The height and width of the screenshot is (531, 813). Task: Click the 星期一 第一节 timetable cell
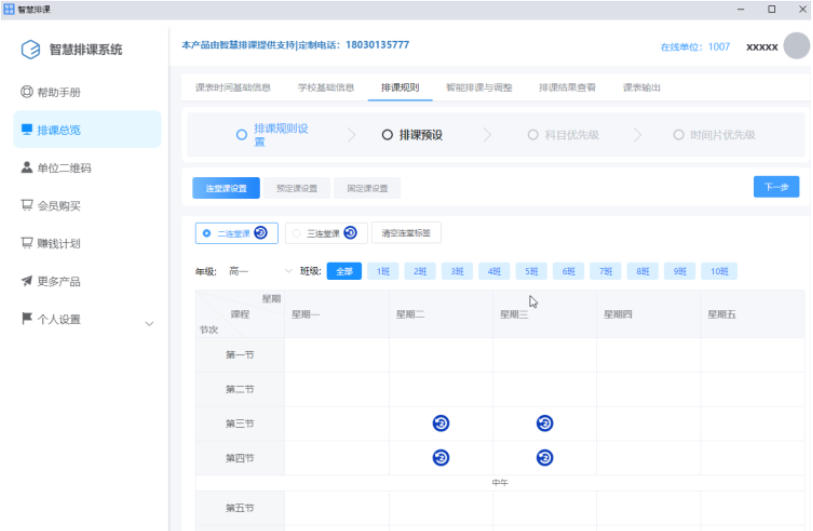(x=336, y=355)
